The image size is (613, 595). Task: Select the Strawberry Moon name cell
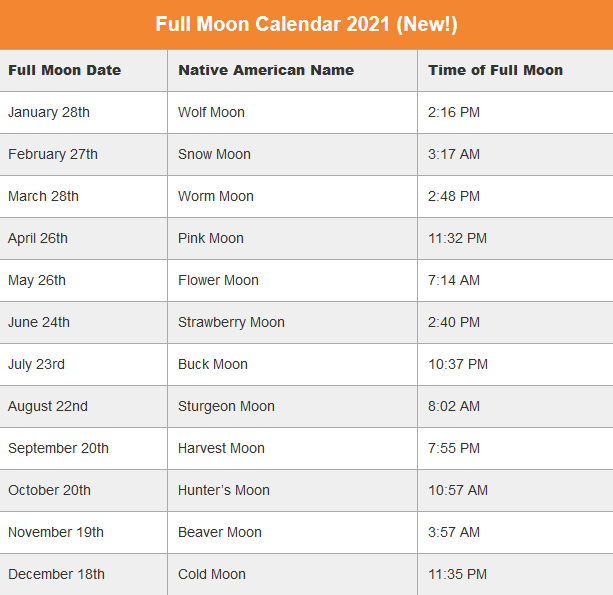pos(231,323)
